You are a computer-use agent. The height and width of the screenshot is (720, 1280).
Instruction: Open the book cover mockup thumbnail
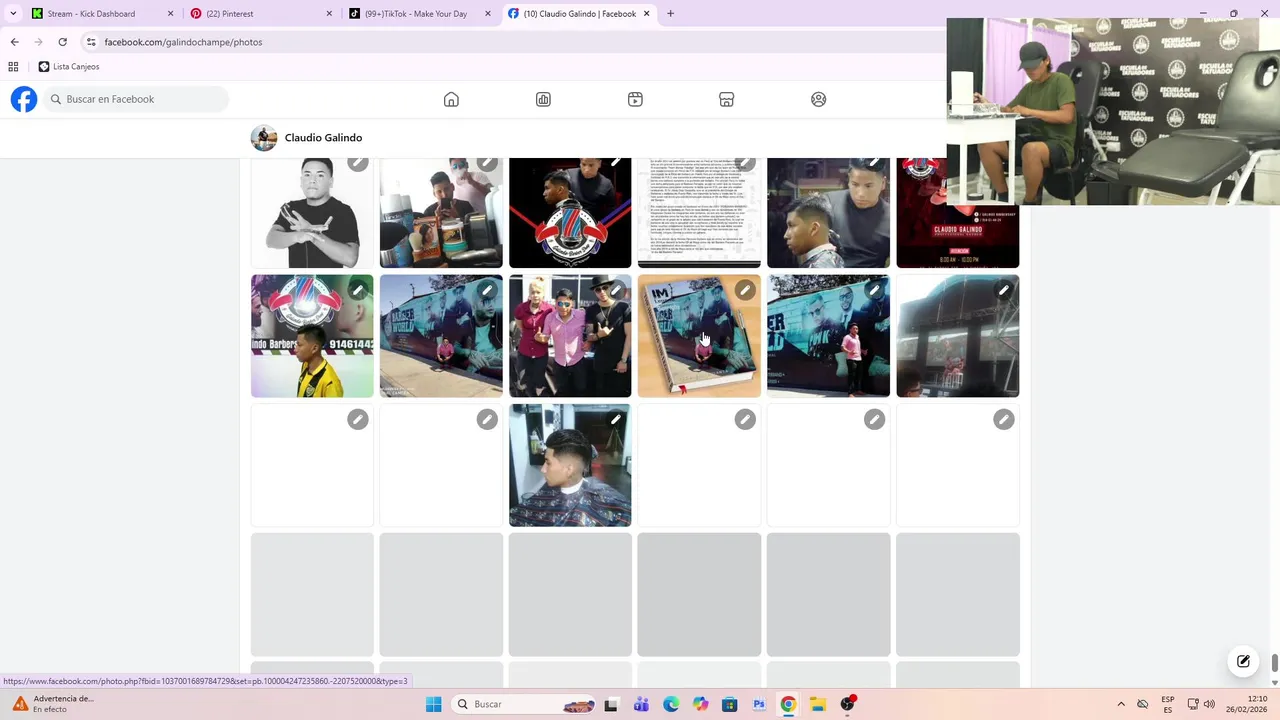[699, 336]
